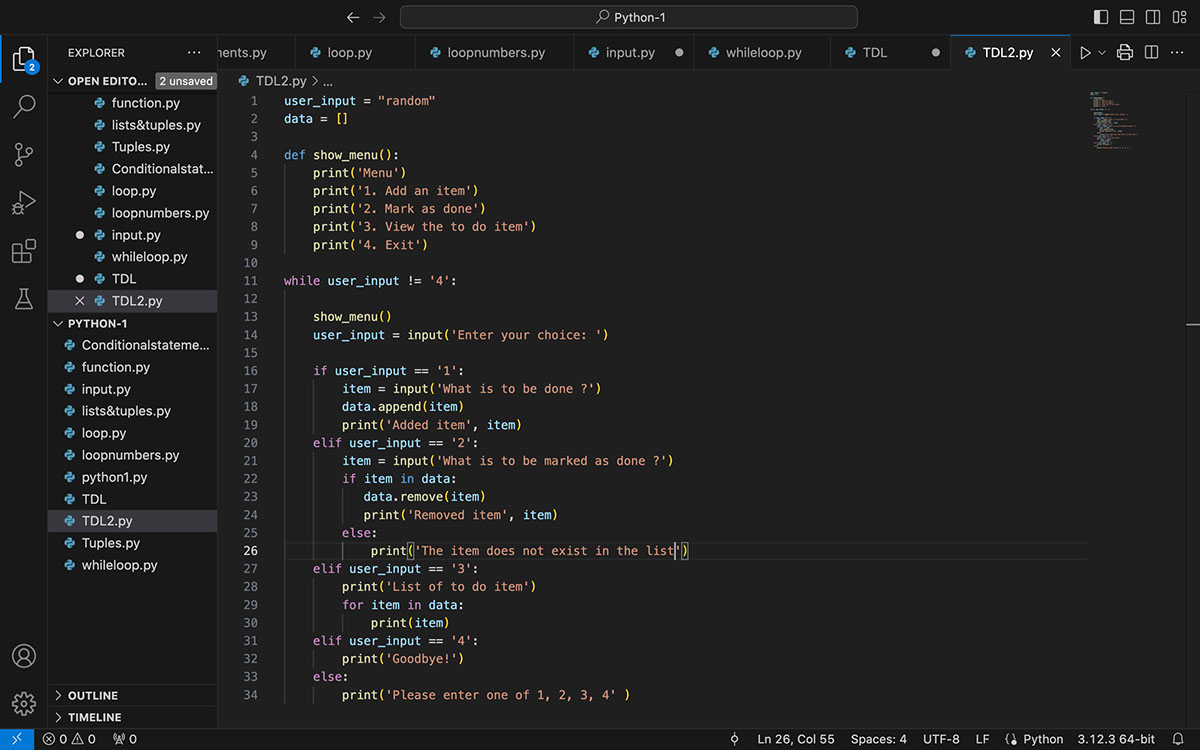Screen dimensions: 1200x750
Task: Click the Ln 26, Col 55 indicator
Action: pyautogui.click(x=796, y=739)
